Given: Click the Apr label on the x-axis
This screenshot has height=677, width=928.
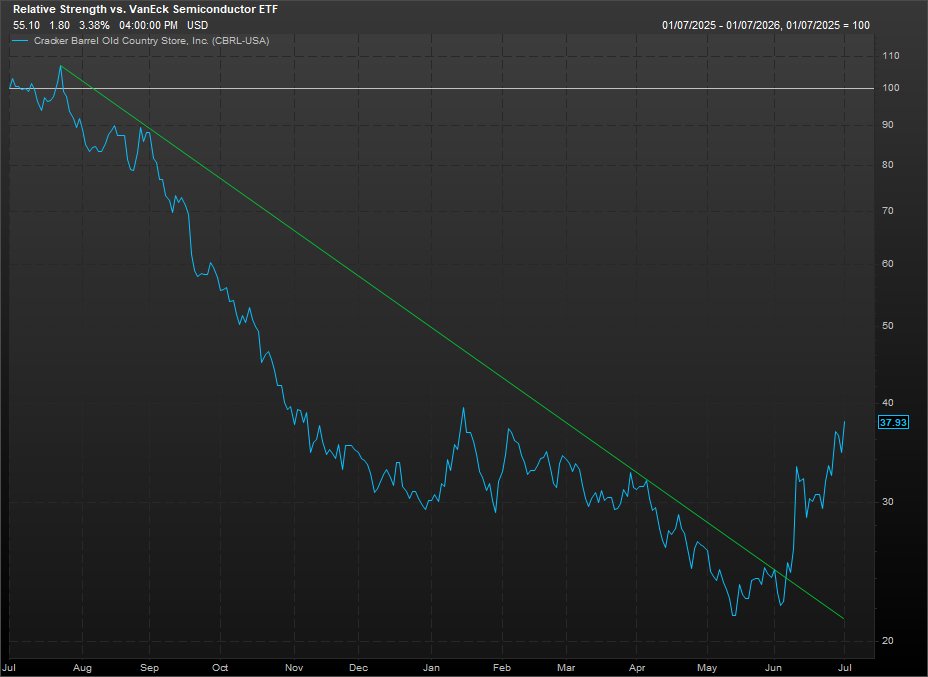Looking at the screenshot, I should pos(637,668).
